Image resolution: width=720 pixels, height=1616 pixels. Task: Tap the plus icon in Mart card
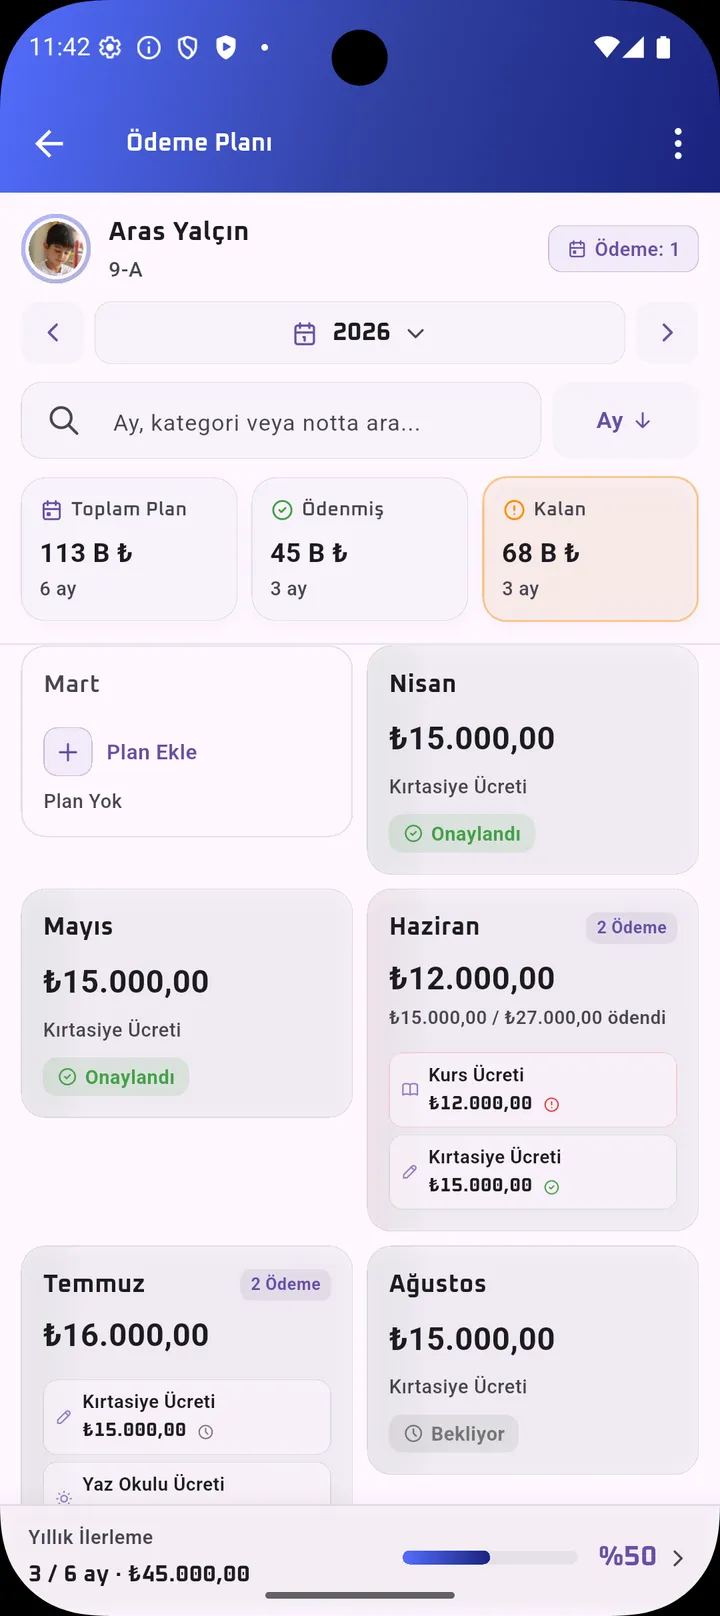click(68, 752)
